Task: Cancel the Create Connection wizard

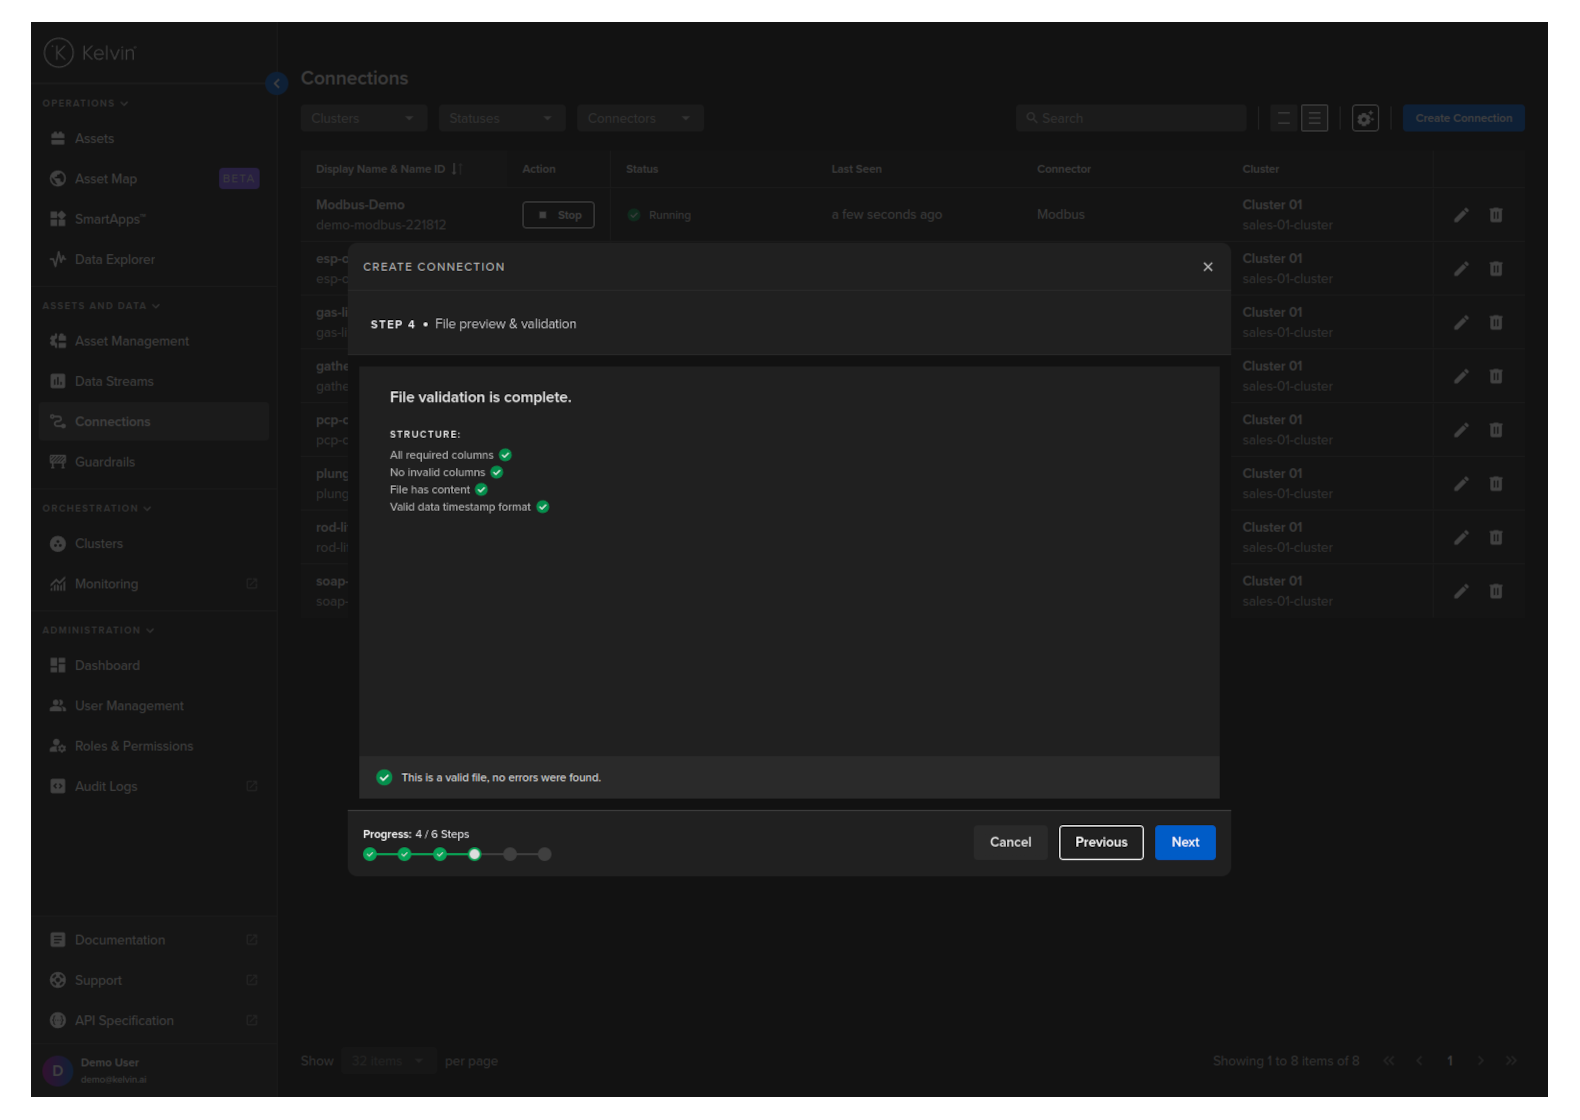Action: point(1009,842)
